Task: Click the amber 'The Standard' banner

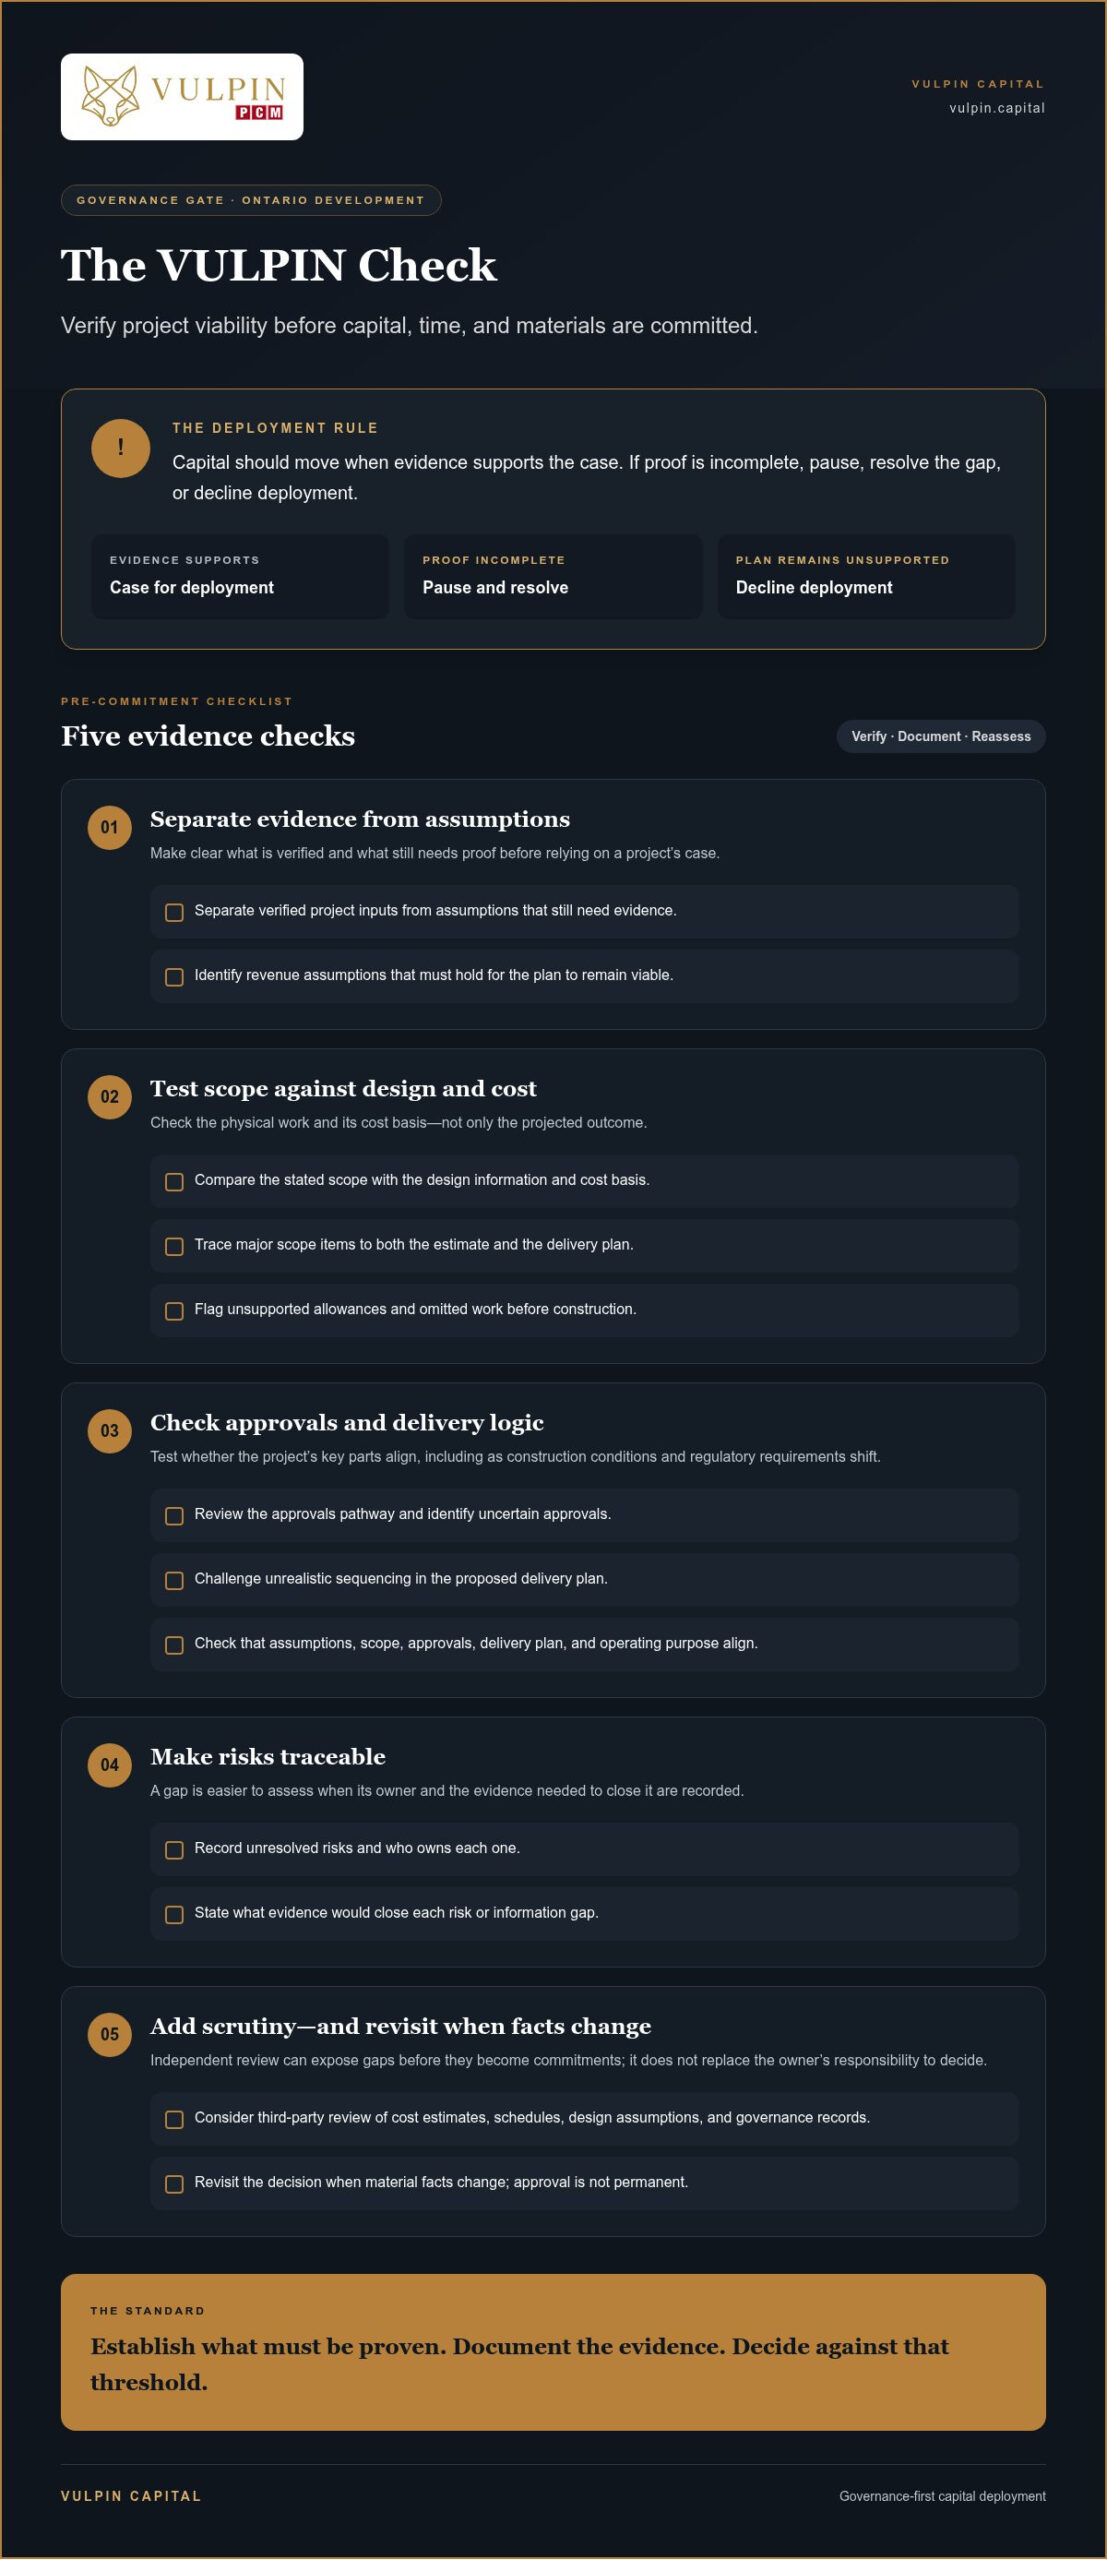Action: pos(553,2352)
